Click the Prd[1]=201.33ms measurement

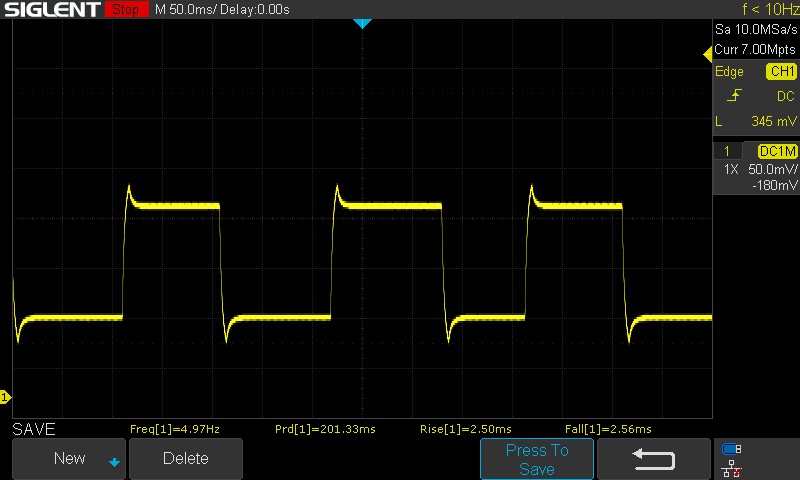(x=325, y=429)
